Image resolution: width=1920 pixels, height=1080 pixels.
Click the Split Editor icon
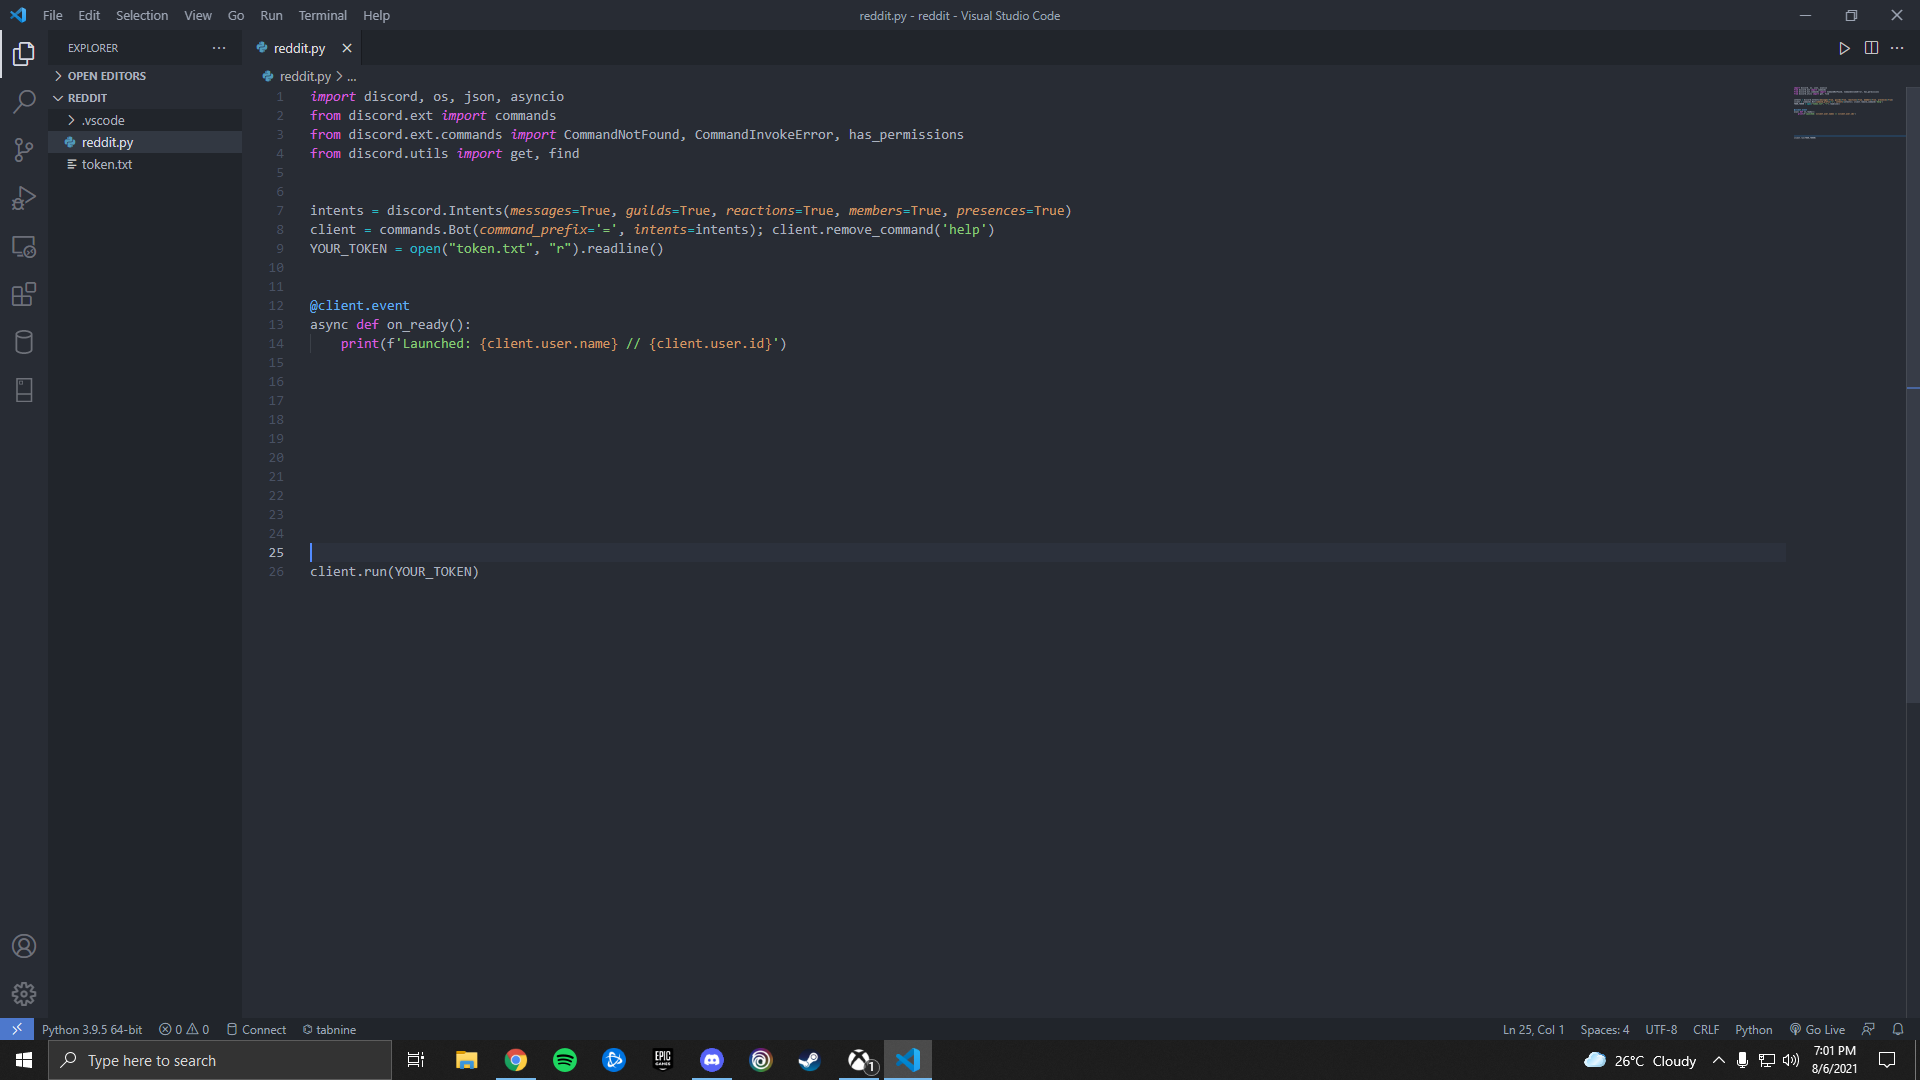[1871, 47]
